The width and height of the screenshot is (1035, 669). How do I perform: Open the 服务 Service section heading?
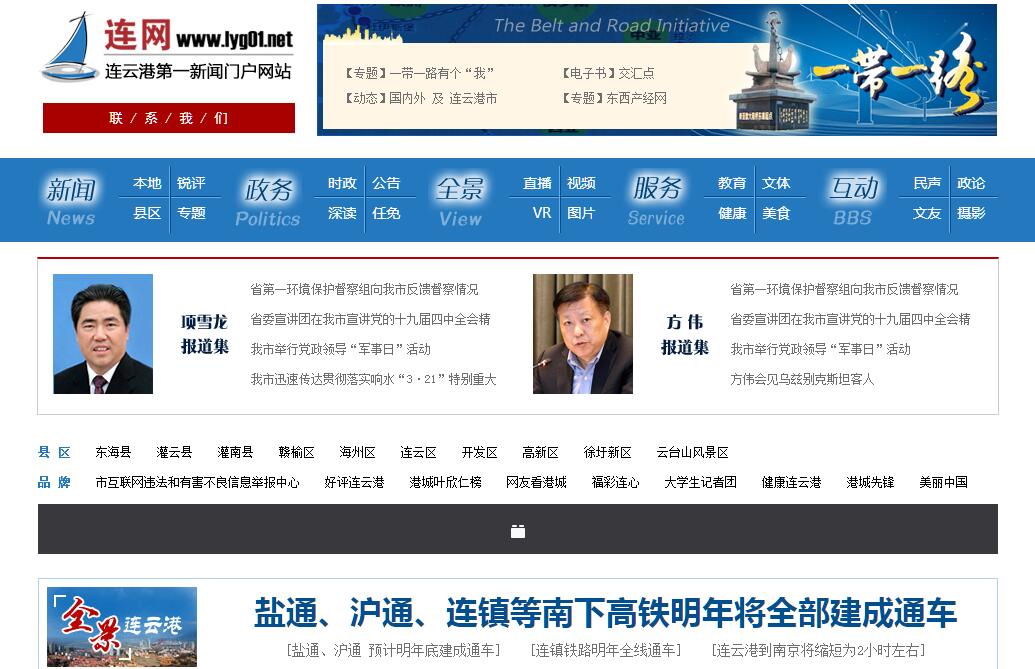[x=657, y=200]
